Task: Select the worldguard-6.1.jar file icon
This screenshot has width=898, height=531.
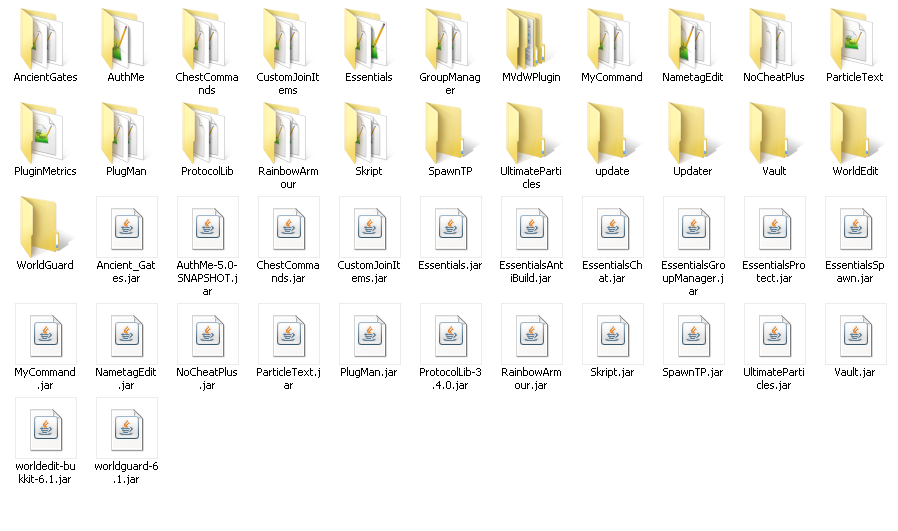Action: tap(127, 428)
